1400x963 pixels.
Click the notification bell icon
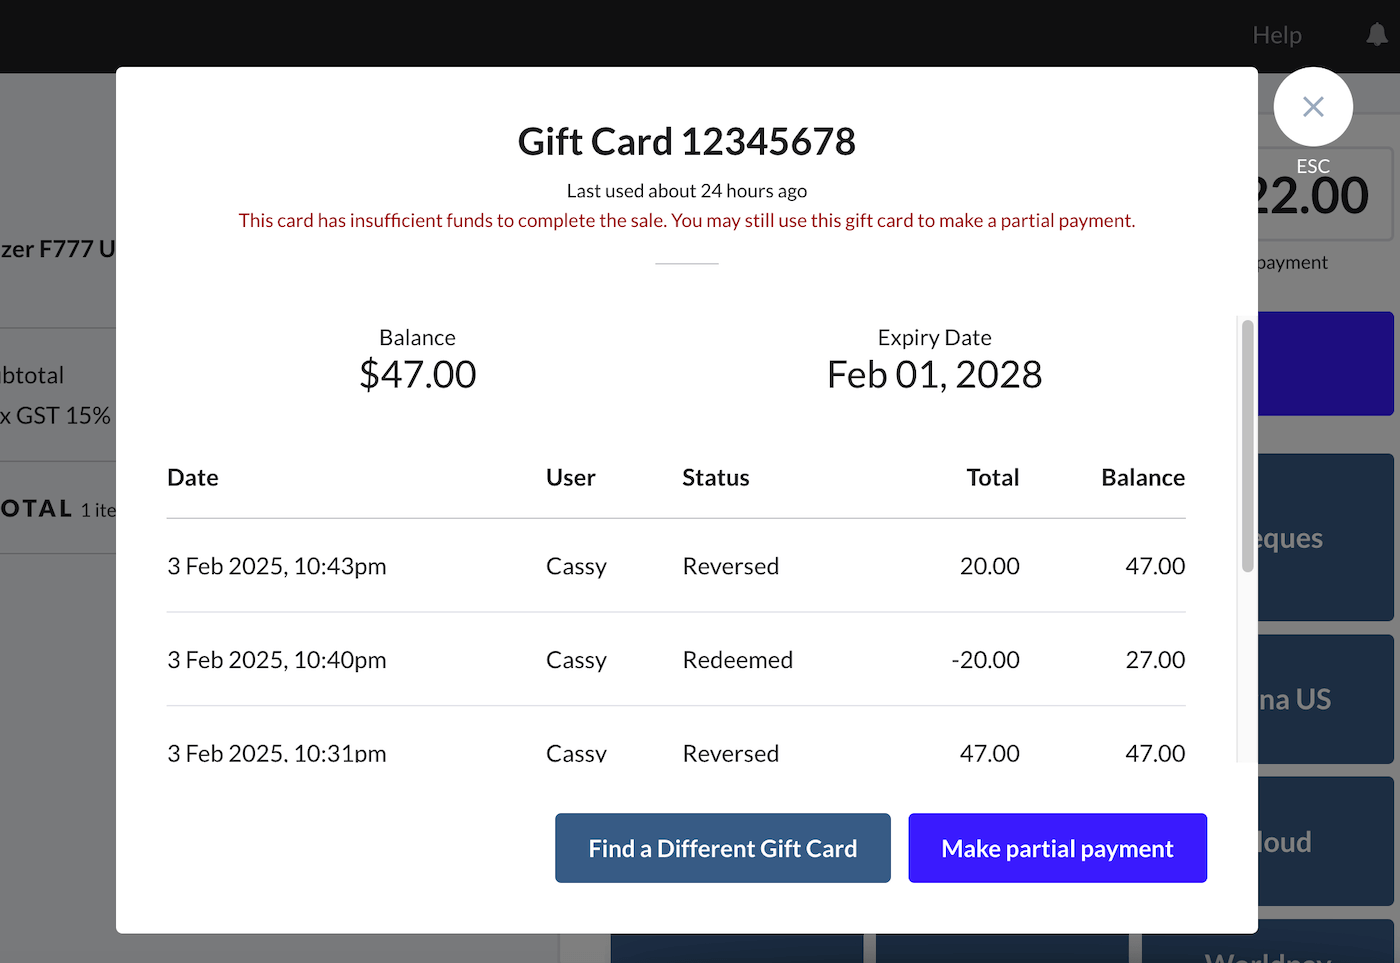(1377, 35)
